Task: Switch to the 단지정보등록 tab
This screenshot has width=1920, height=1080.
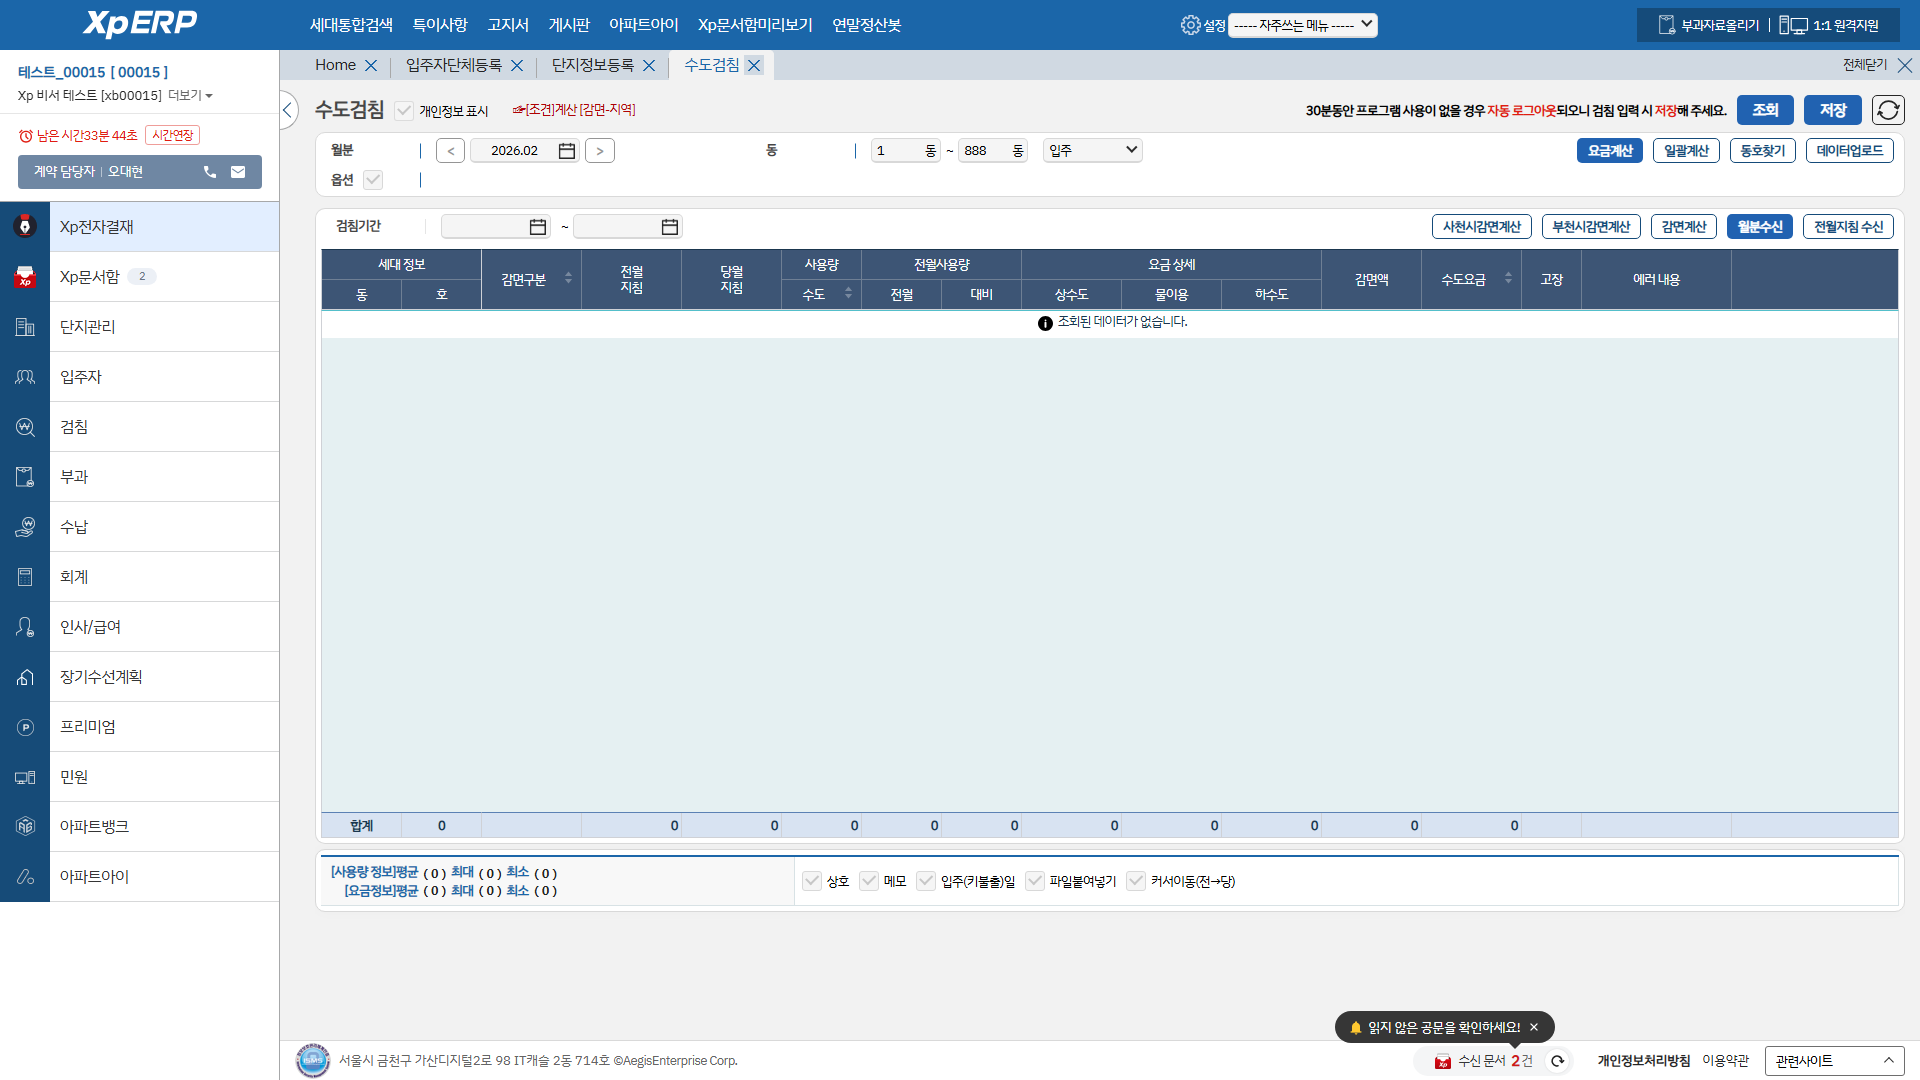Action: [x=593, y=65]
